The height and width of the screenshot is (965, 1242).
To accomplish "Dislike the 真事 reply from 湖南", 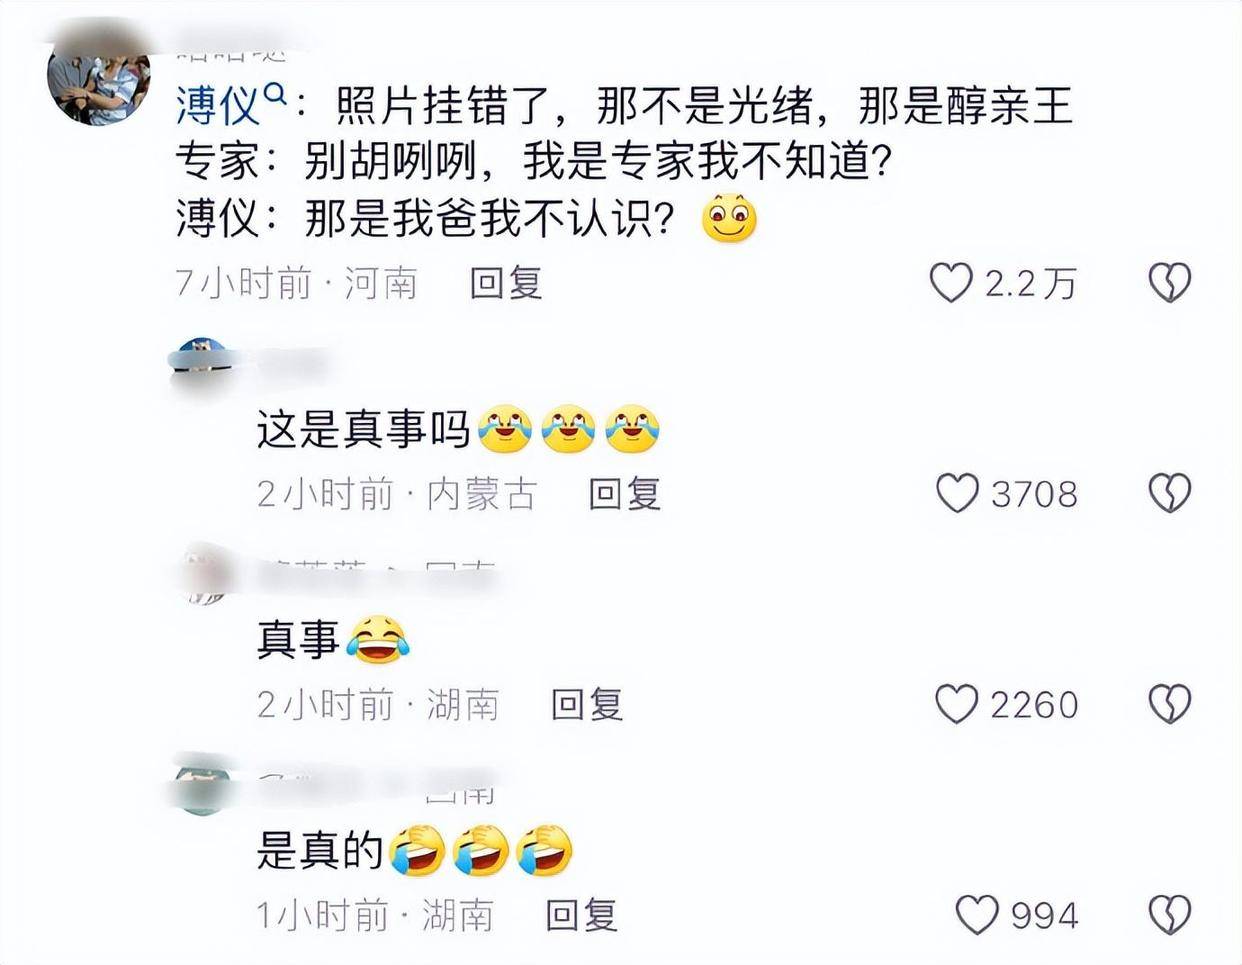I will pos(1169,705).
